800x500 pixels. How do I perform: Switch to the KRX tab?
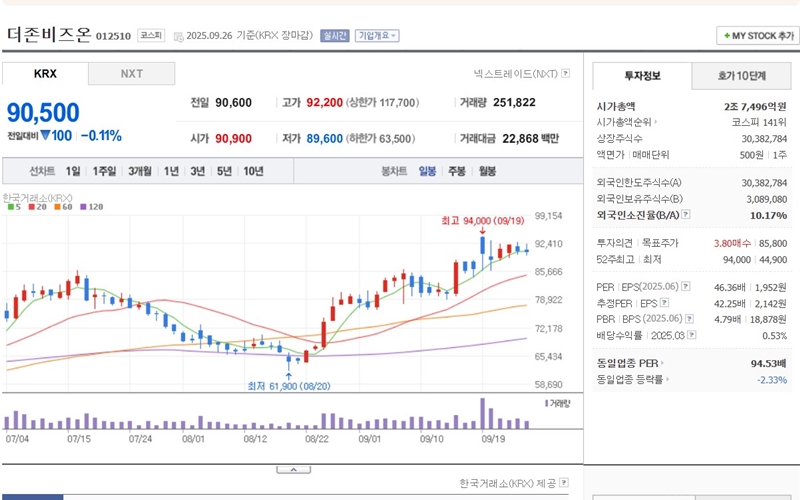[45, 73]
